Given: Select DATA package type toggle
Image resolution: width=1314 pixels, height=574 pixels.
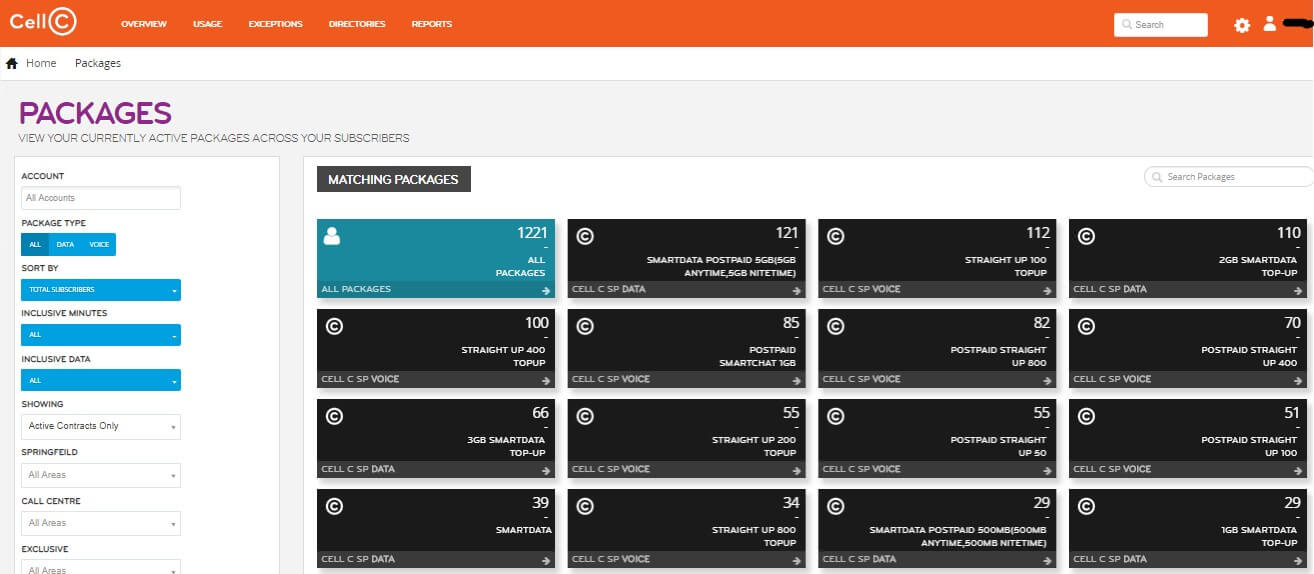Looking at the screenshot, I should pyautogui.click(x=65, y=244).
